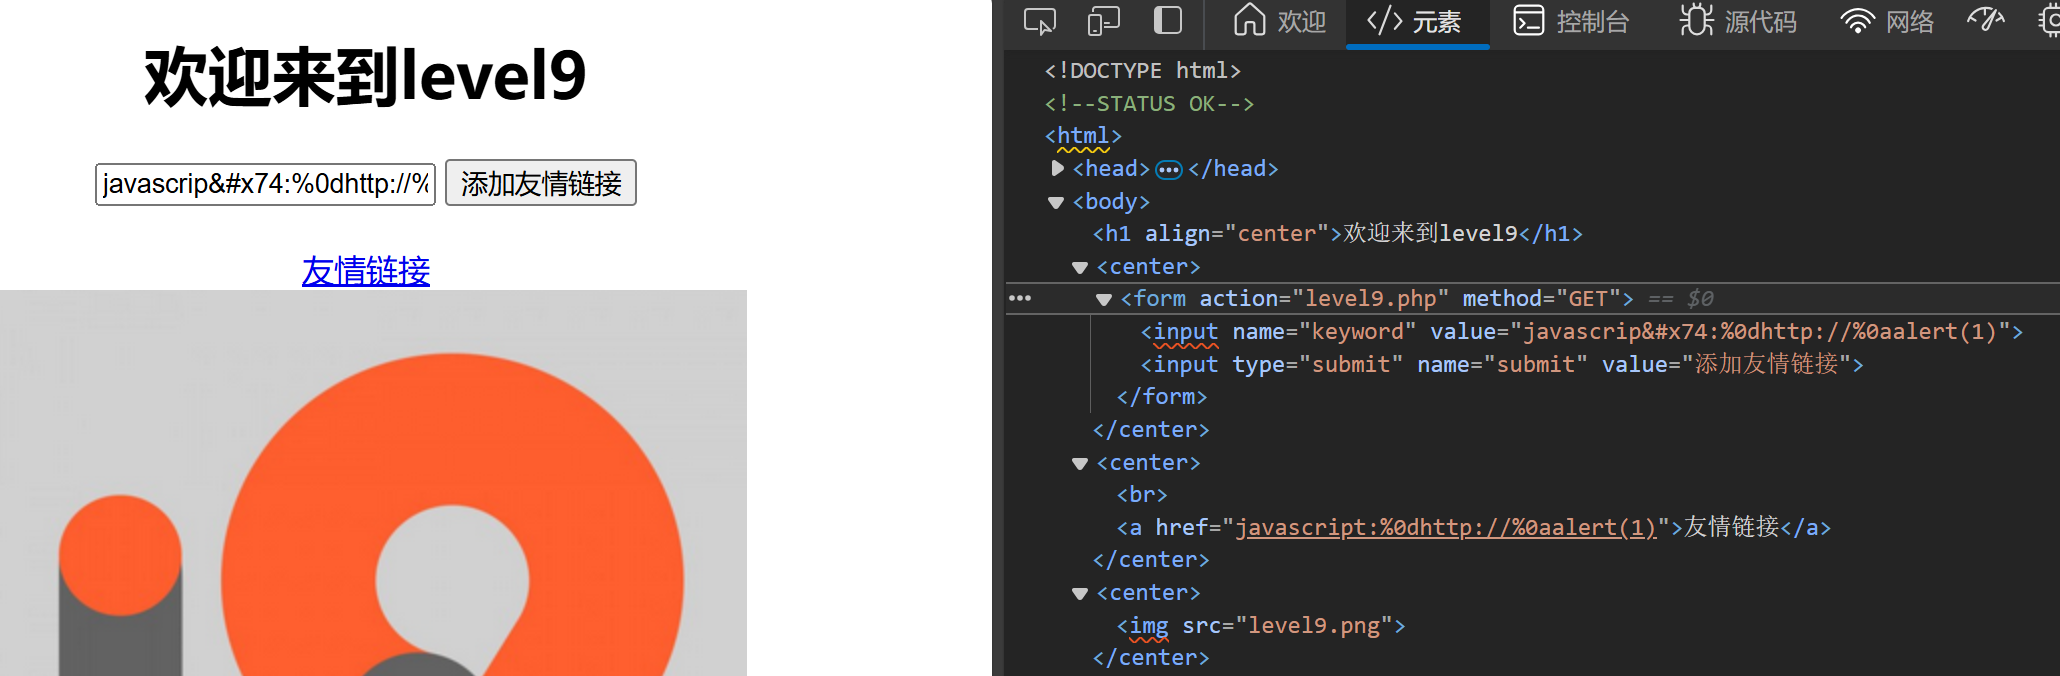The width and height of the screenshot is (2060, 676).
Task: Click the keyword input field on page
Action: click(x=265, y=184)
